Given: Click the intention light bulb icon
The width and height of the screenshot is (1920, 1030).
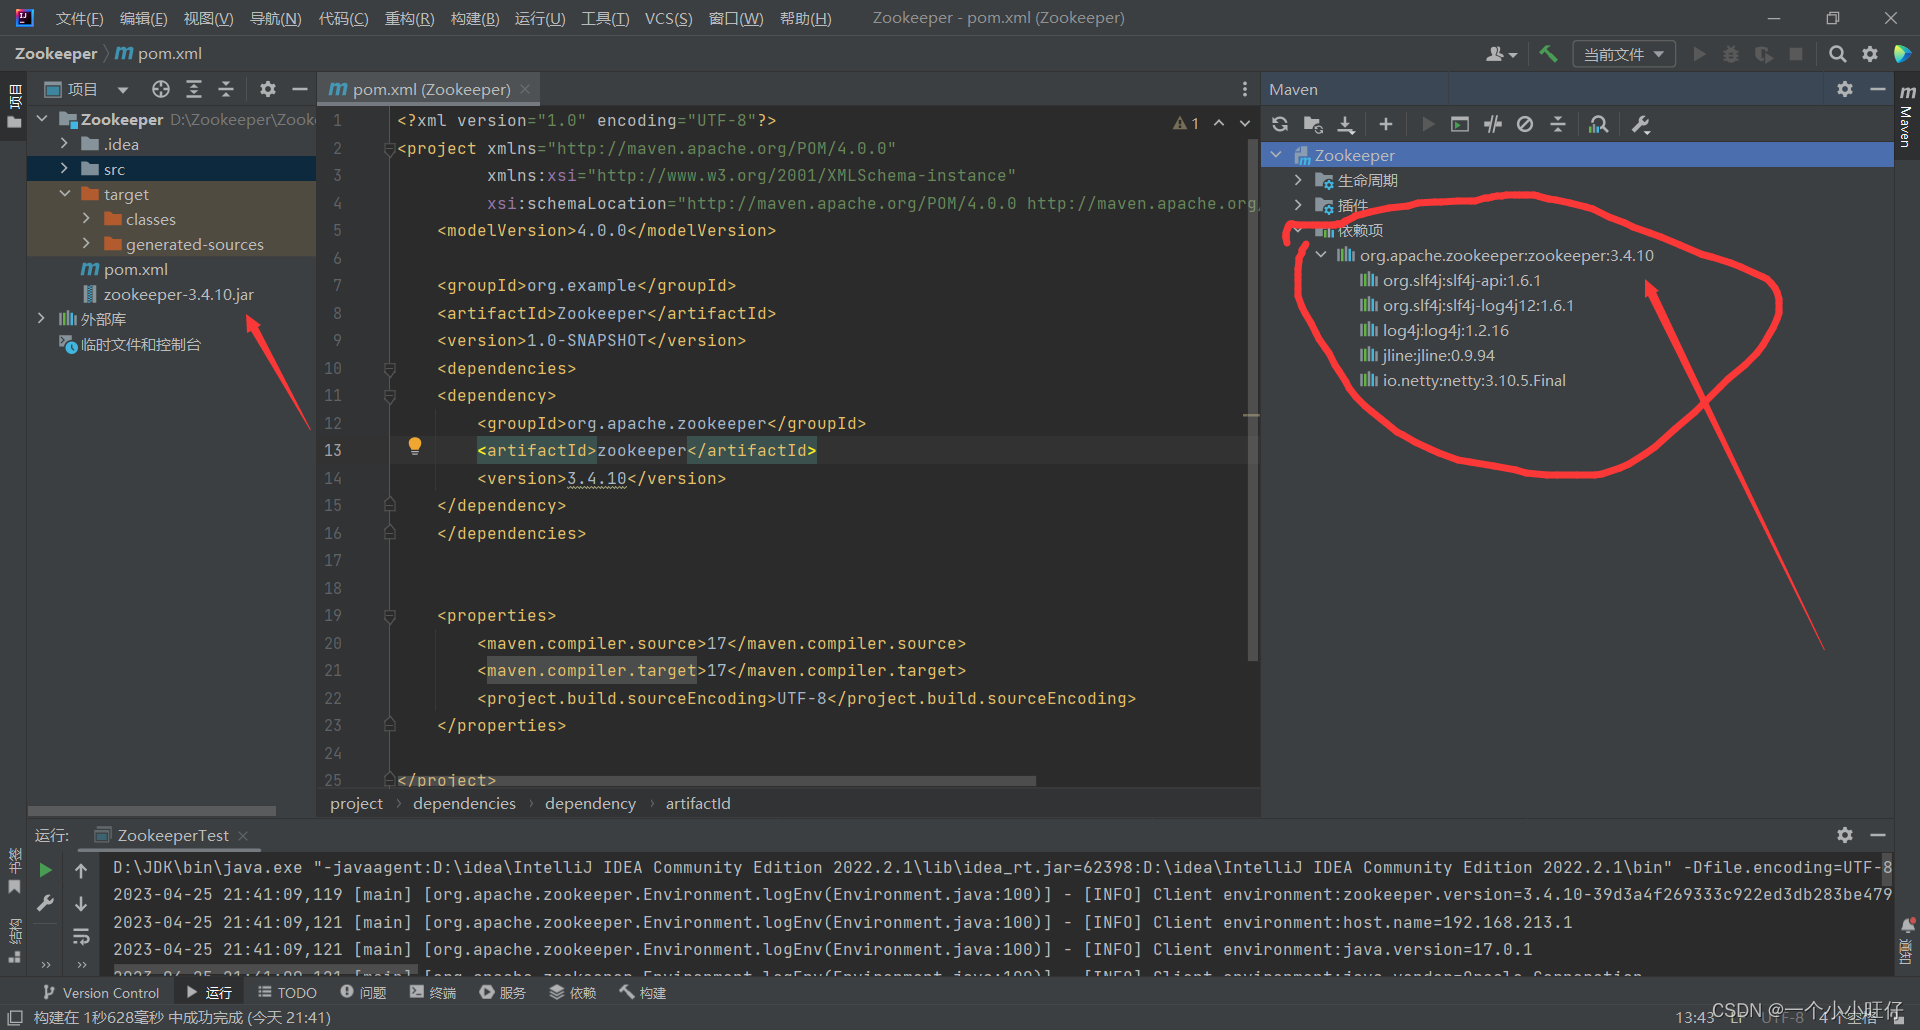Looking at the screenshot, I should pos(415,446).
